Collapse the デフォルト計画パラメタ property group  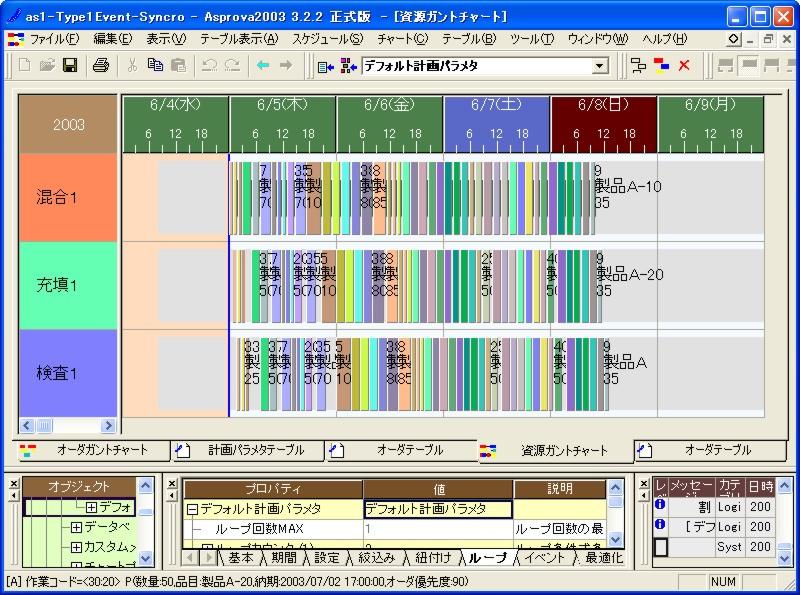[x=192, y=509]
